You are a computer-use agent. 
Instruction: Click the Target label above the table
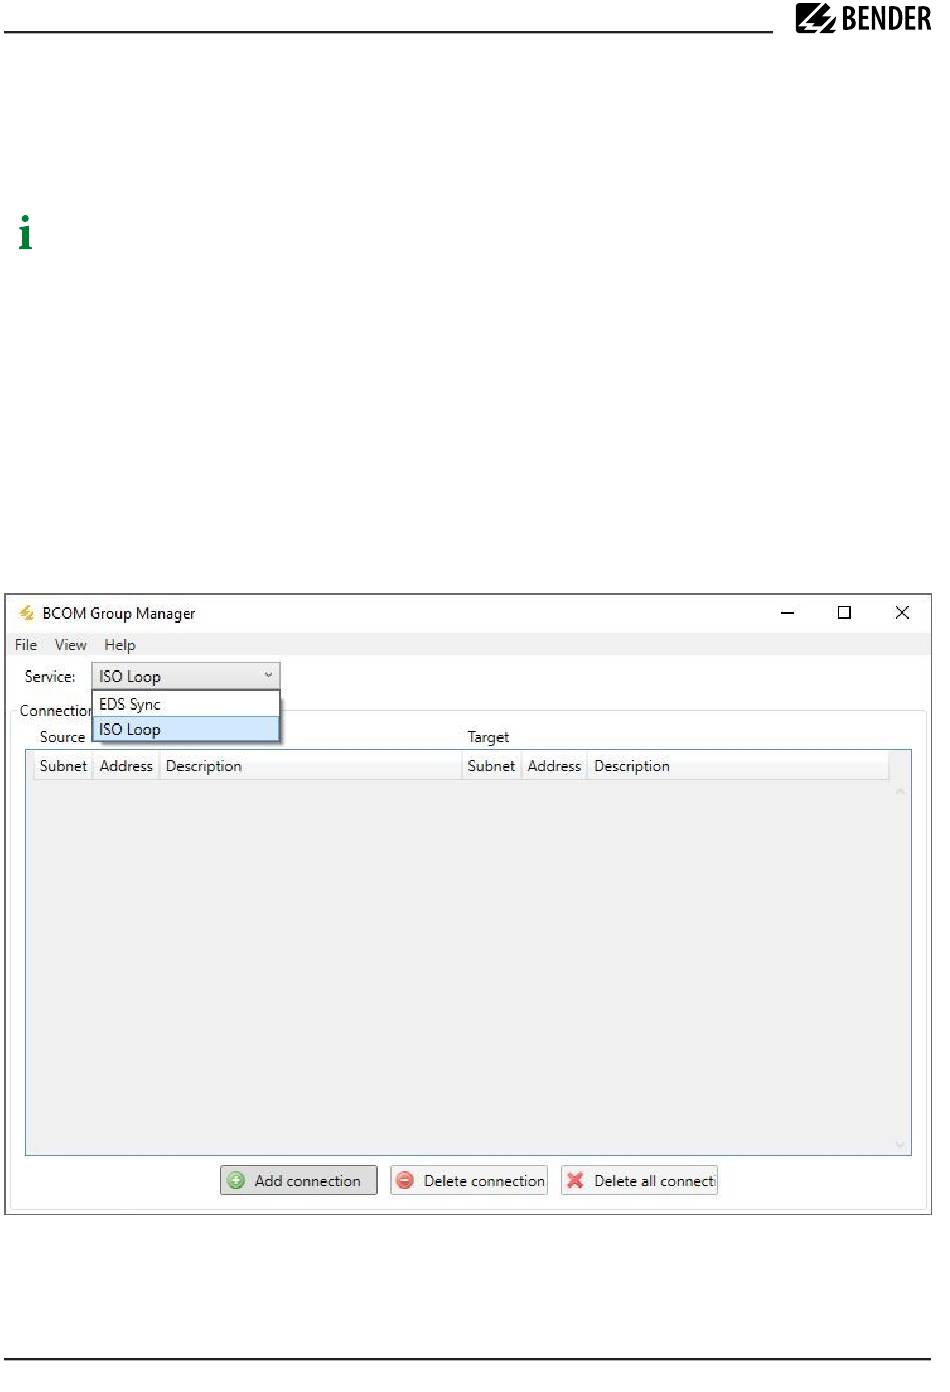click(x=488, y=737)
